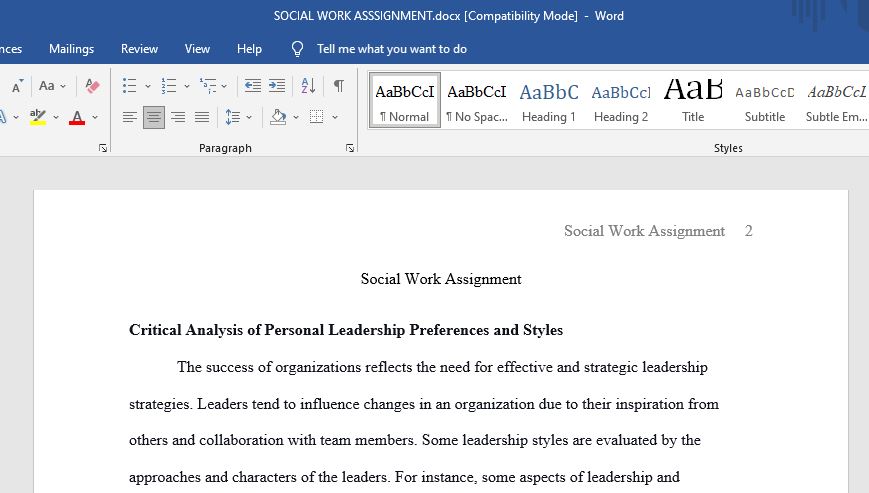Expand the borders dropdown arrow
The image size is (869, 493).
click(335, 117)
